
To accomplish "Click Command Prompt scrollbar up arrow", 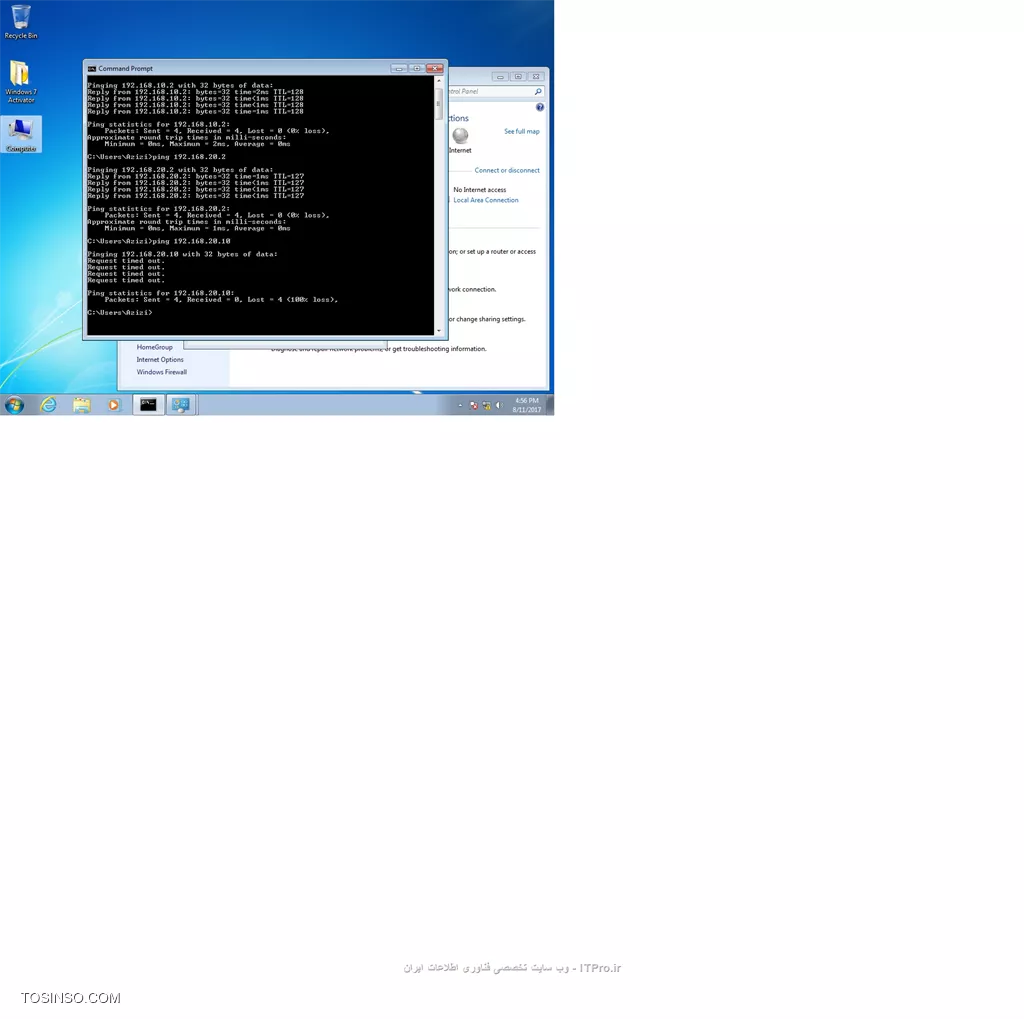I will tap(439, 80).
